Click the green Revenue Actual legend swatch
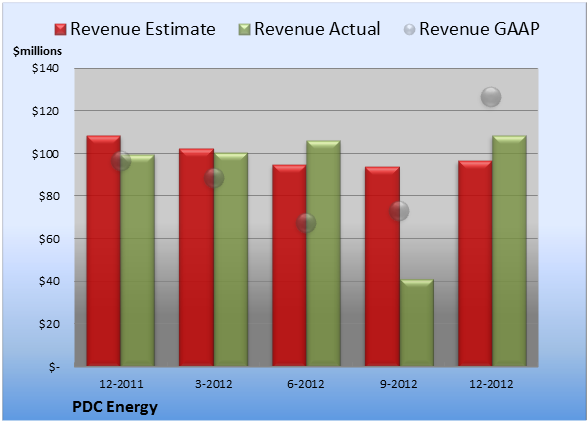Viewport: 588px width, 422px height. [x=244, y=30]
